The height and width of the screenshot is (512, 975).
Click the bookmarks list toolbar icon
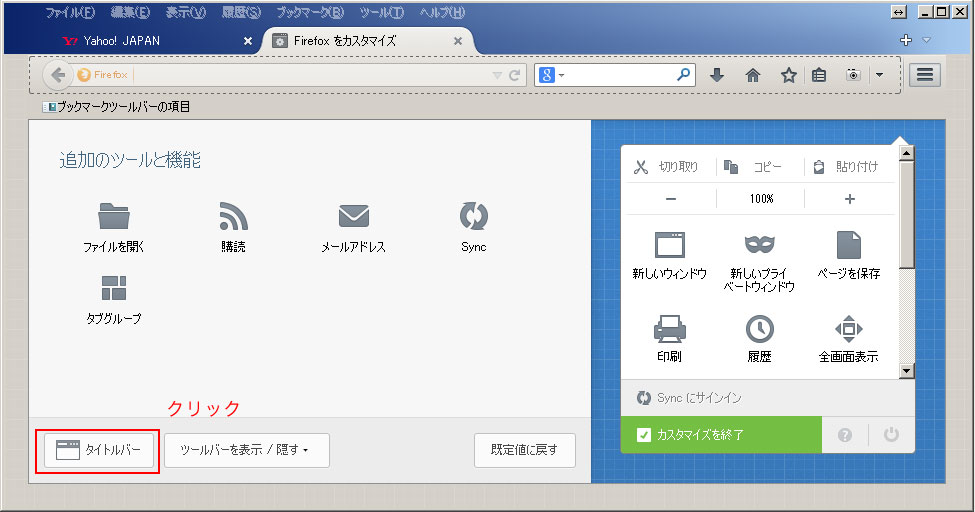[x=820, y=75]
